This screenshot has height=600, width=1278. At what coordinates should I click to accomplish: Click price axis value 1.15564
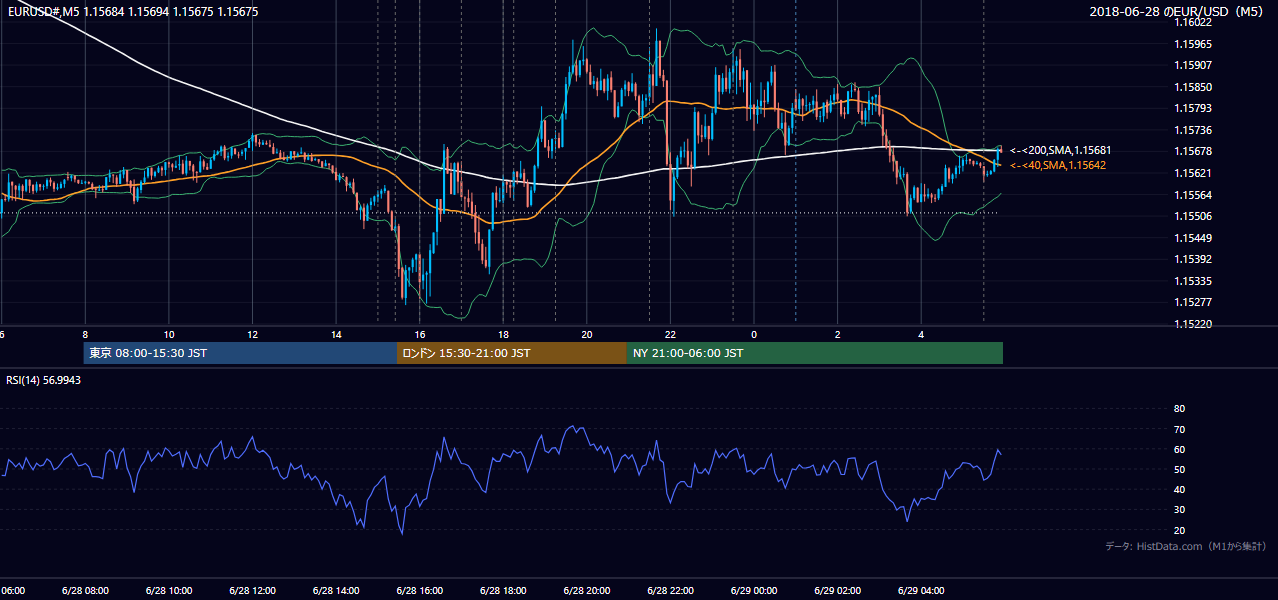tap(1194, 195)
